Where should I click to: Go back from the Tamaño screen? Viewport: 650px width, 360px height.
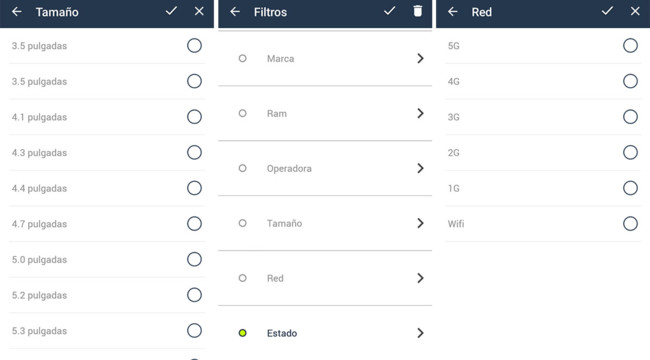(x=17, y=12)
